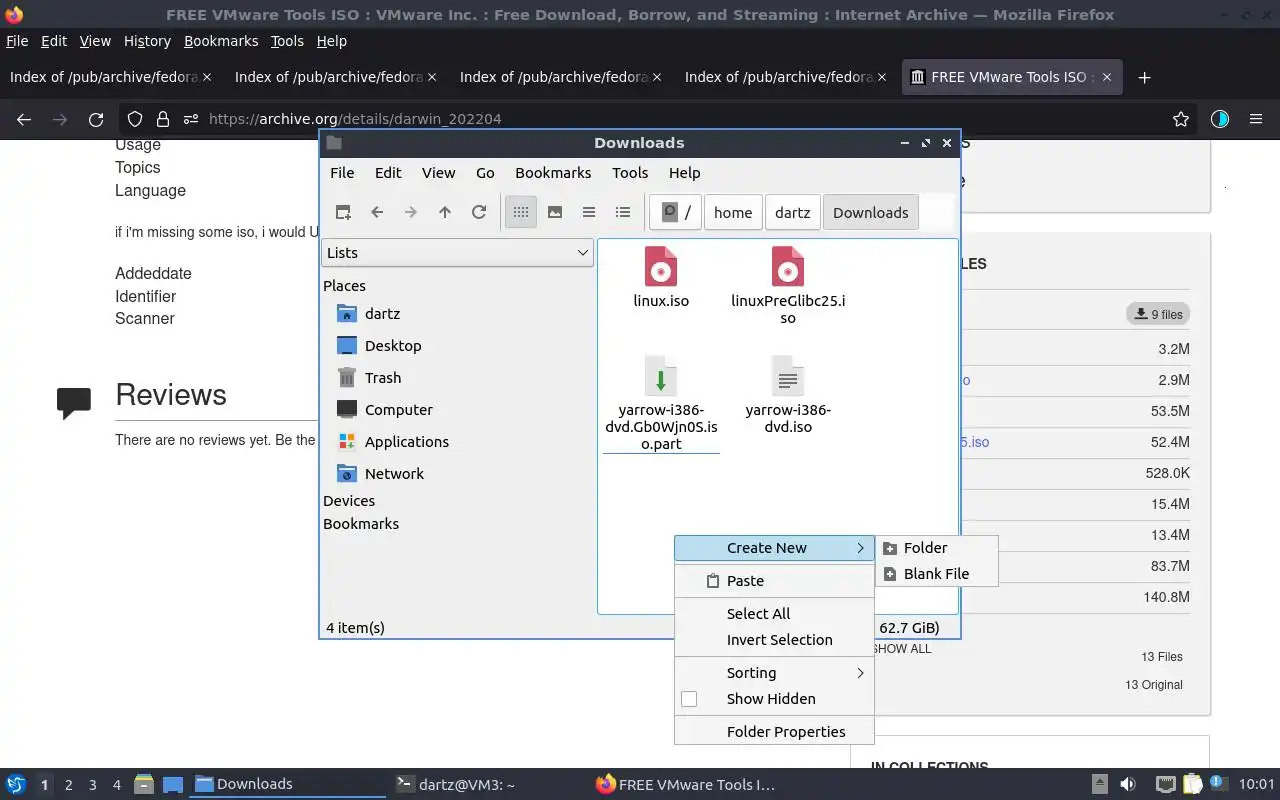Open file manager Help menu
The width and height of the screenshot is (1280, 800).
pyautogui.click(x=685, y=173)
